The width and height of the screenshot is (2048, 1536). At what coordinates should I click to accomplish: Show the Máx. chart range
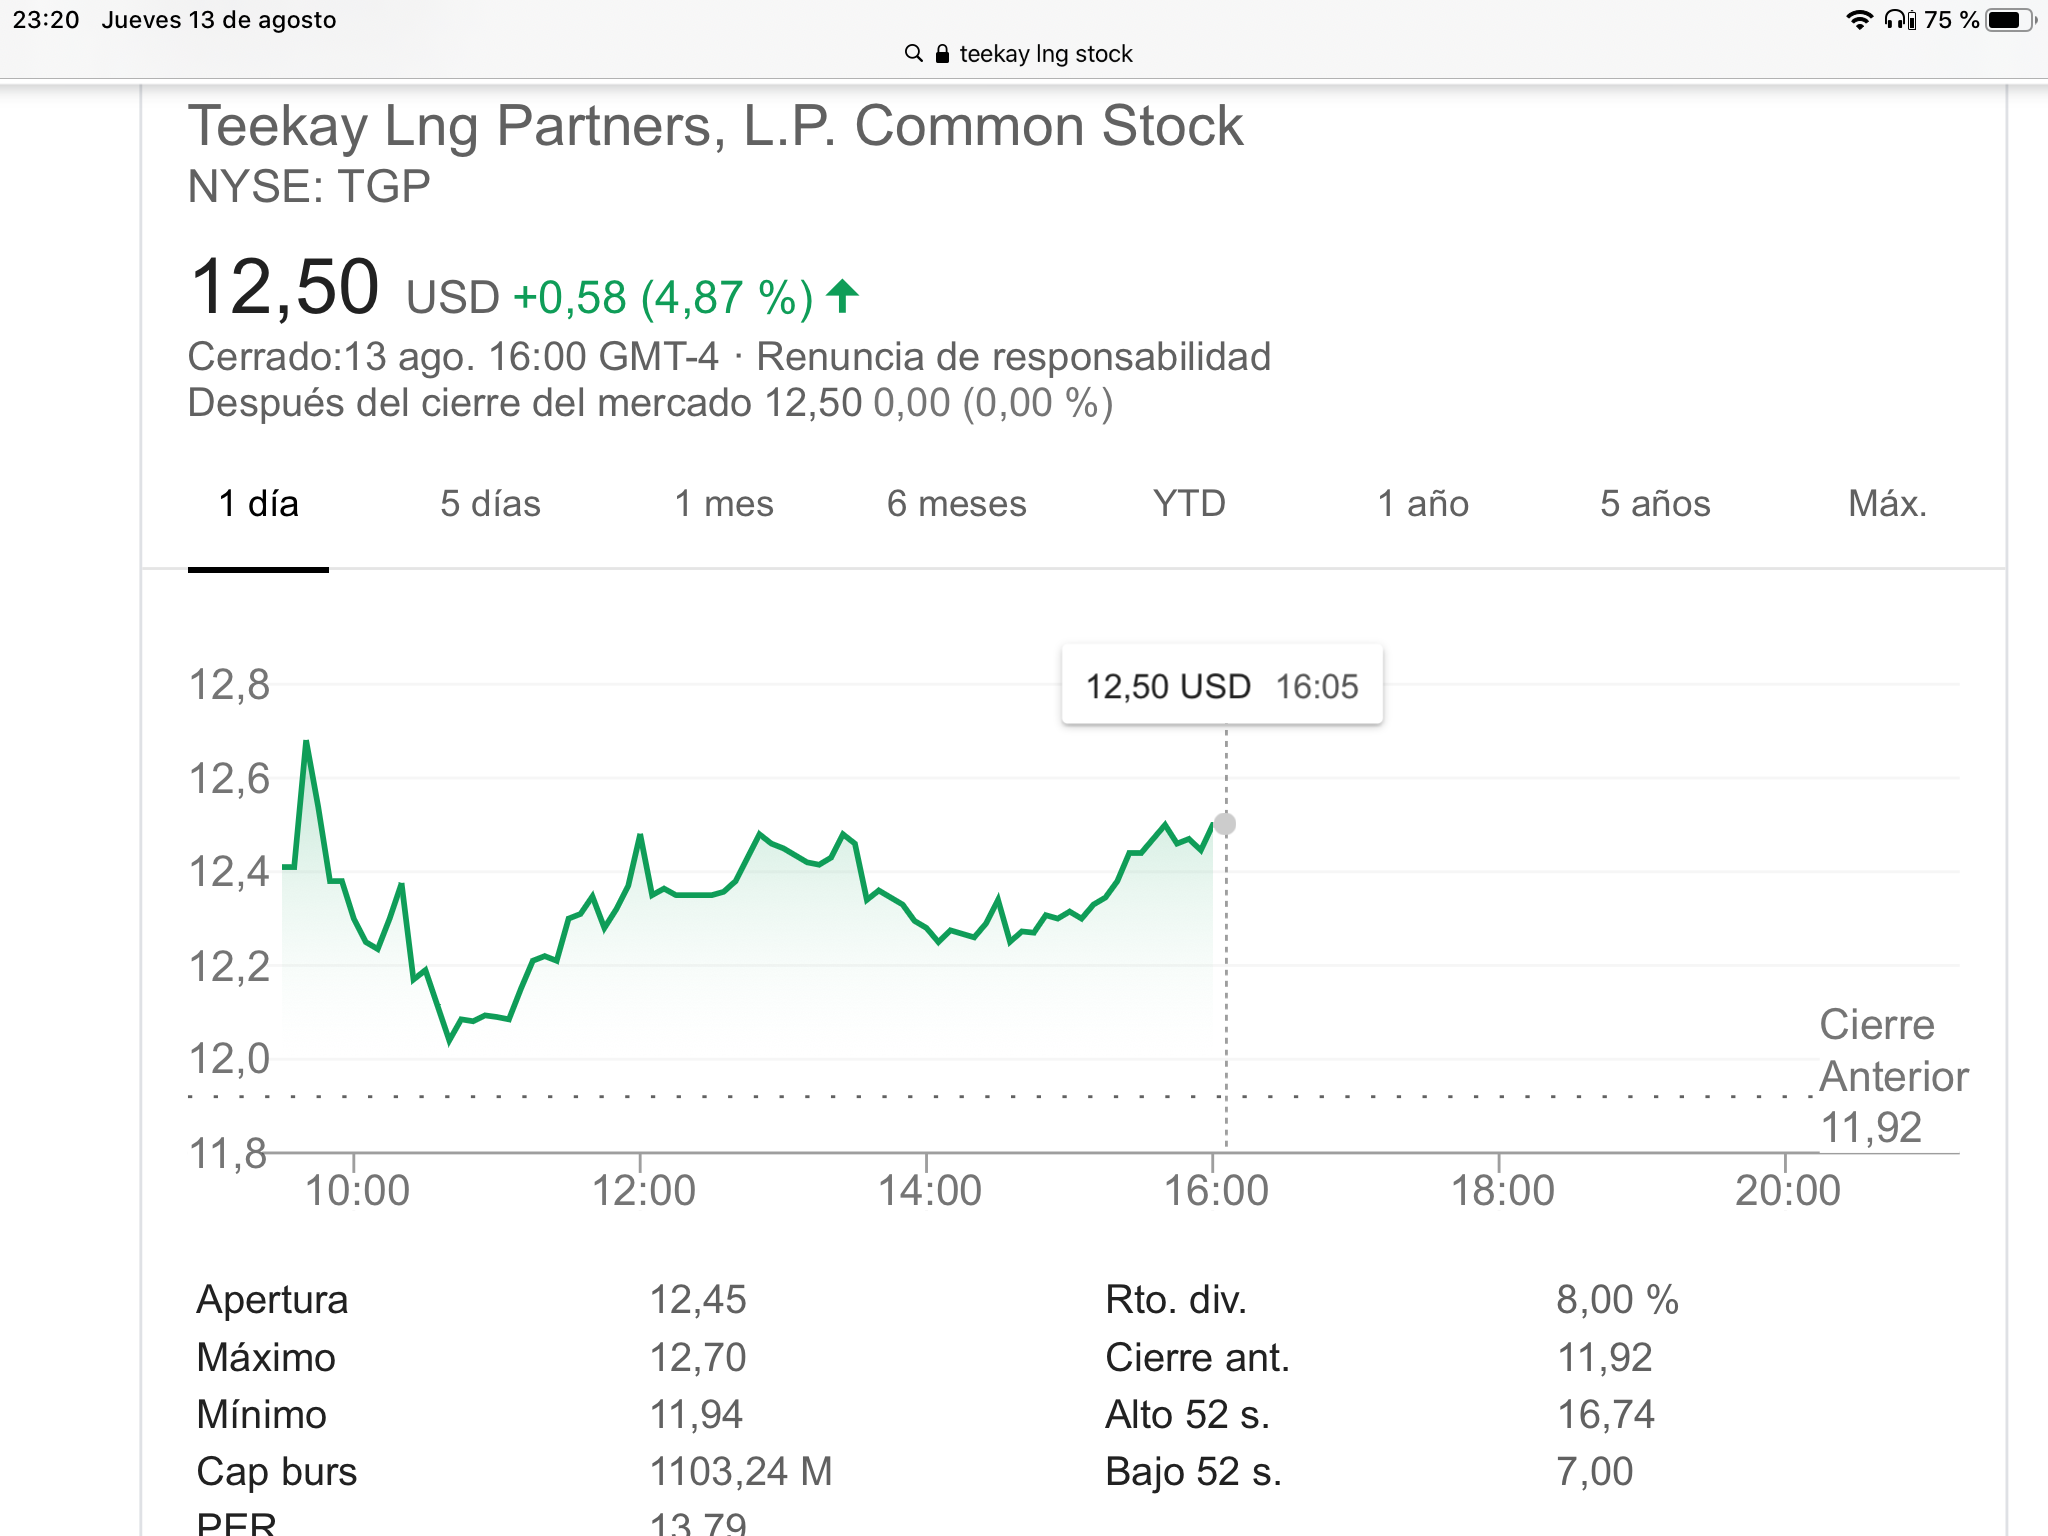pos(1887,504)
